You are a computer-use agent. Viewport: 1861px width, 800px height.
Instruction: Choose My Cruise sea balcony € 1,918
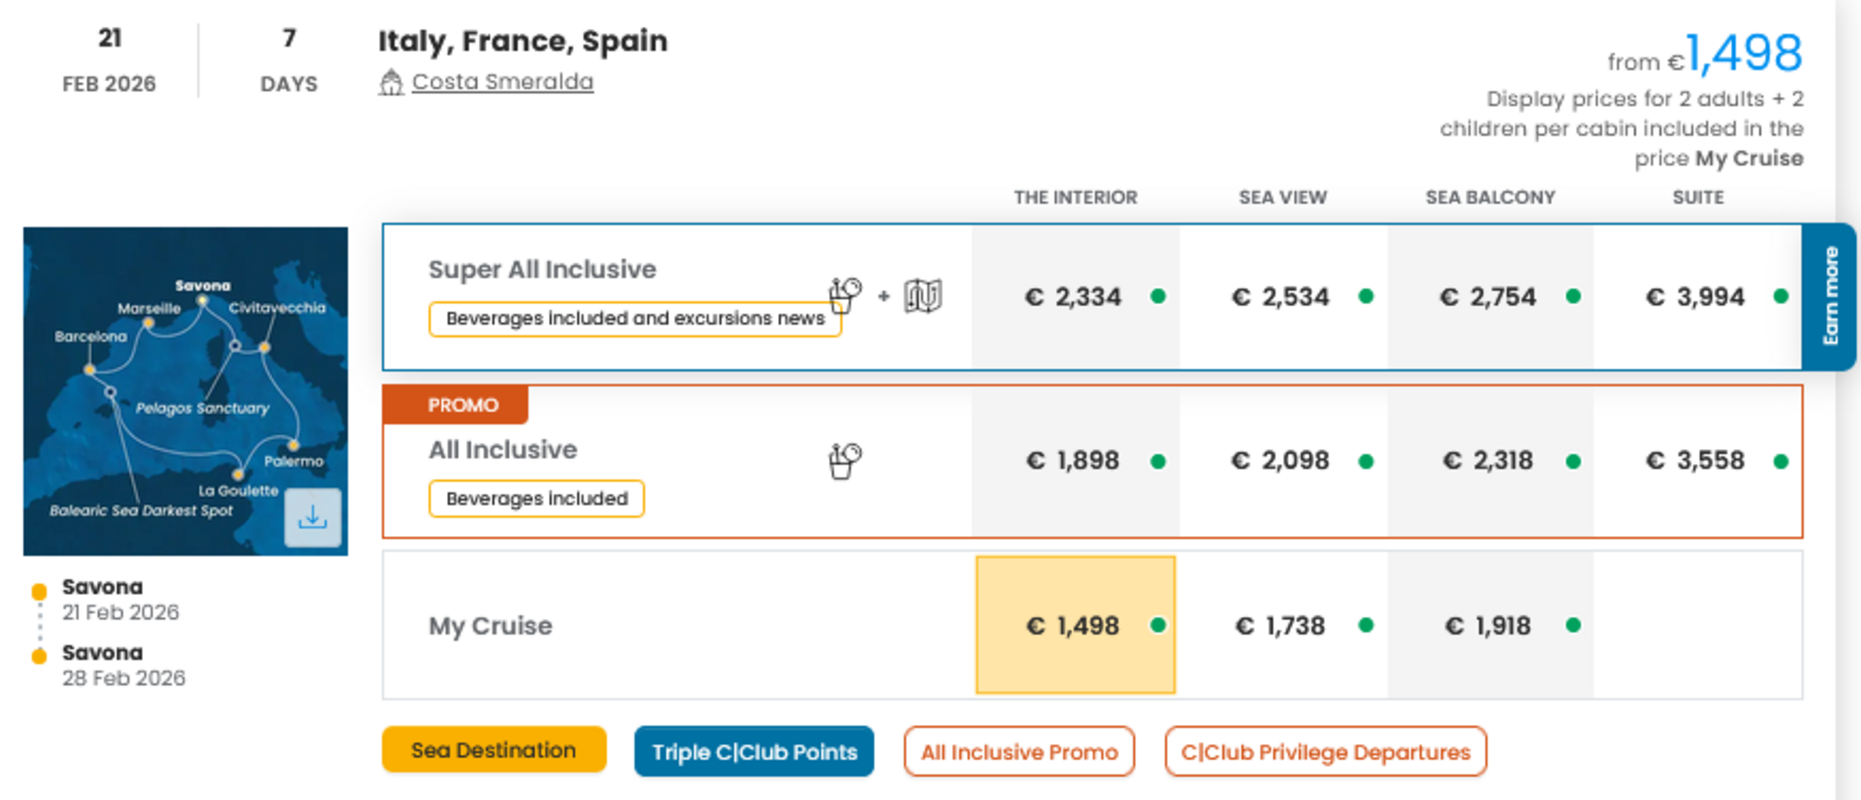tap(1488, 626)
